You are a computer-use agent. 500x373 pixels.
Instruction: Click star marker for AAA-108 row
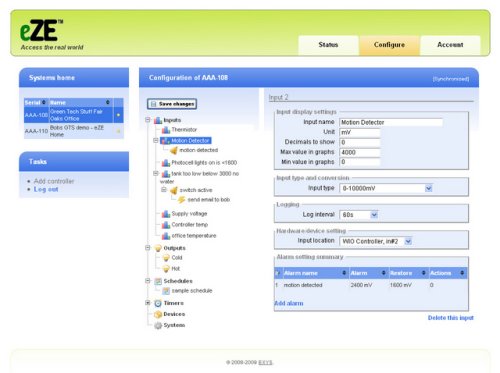pyautogui.click(x=118, y=115)
